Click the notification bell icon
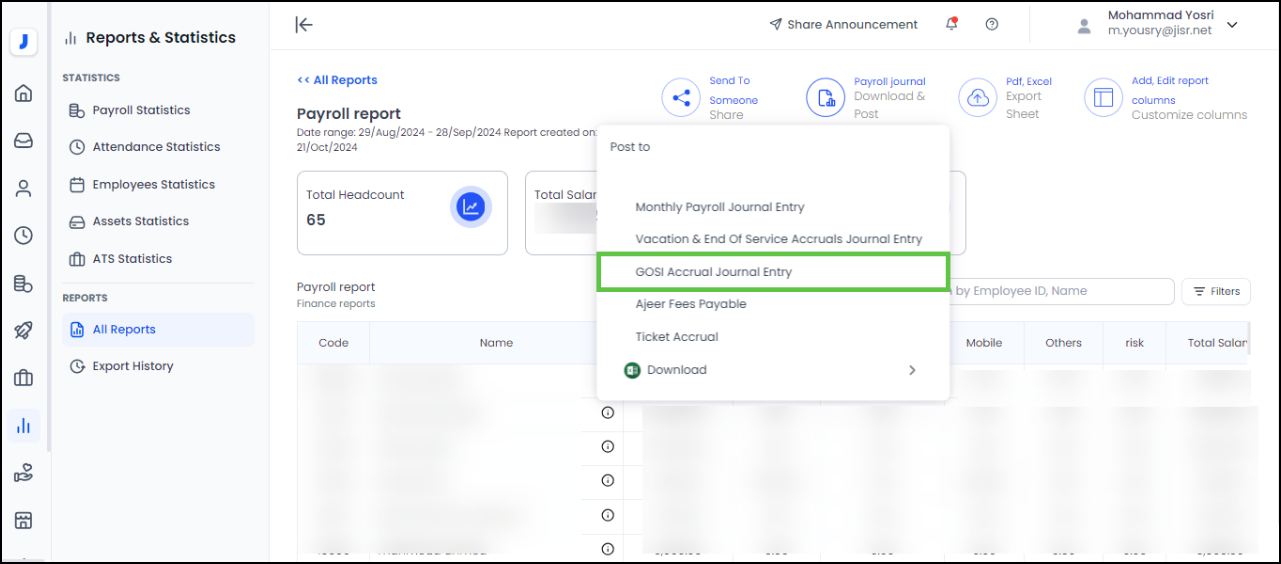The width and height of the screenshot is (1281, 564). [951, 25]
